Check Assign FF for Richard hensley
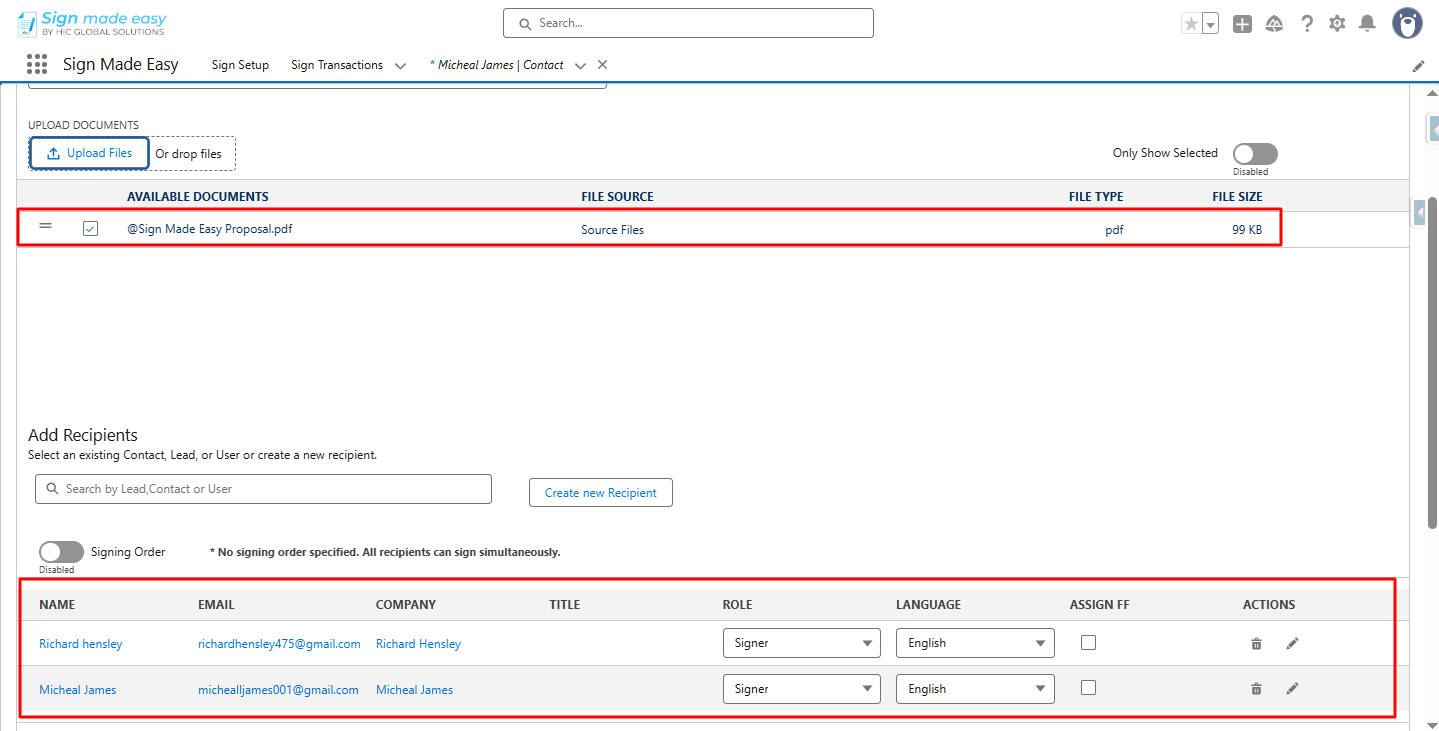Viewport: 1439px width, 731px height. click(x=1088, y=643)
